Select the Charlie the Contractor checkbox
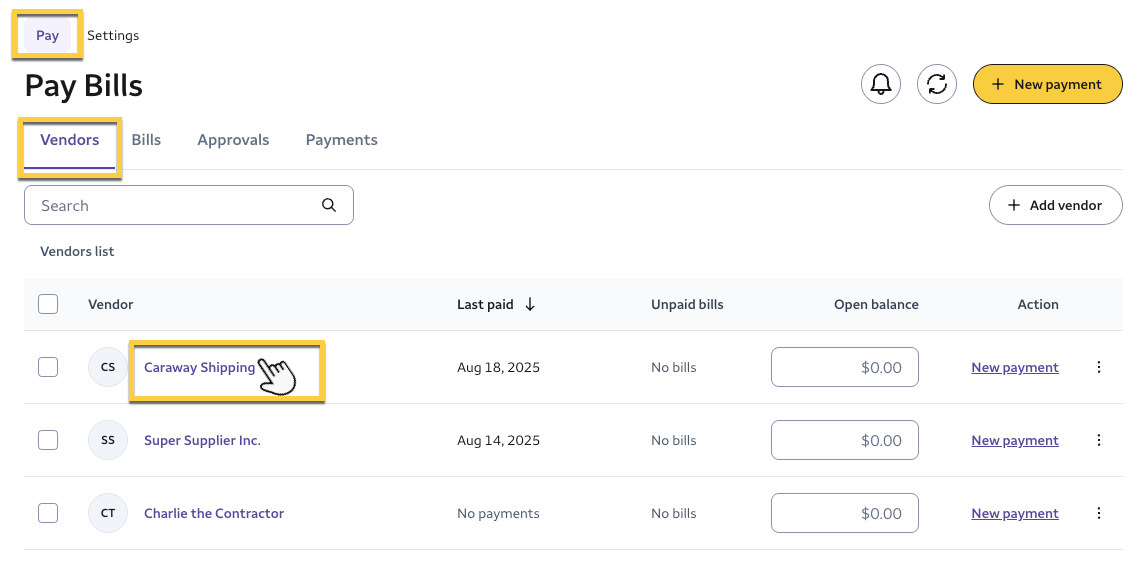The image size is (1147, 562). coord(48,513)
